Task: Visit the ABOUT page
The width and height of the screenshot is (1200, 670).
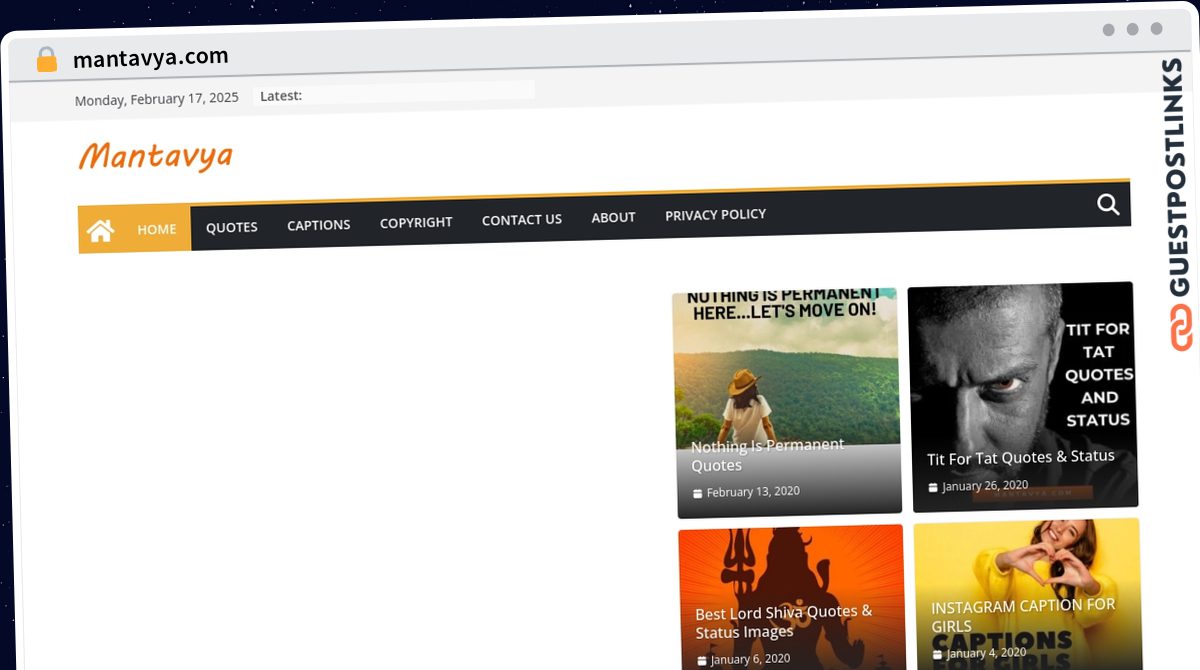Action: 613,217
